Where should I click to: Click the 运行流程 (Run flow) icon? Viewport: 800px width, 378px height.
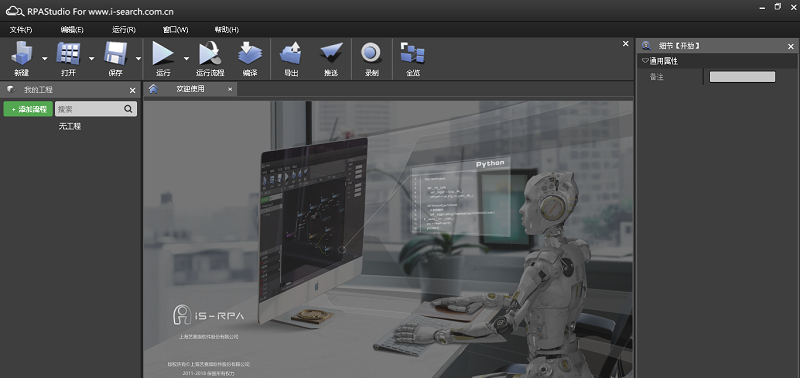point(210,53)
